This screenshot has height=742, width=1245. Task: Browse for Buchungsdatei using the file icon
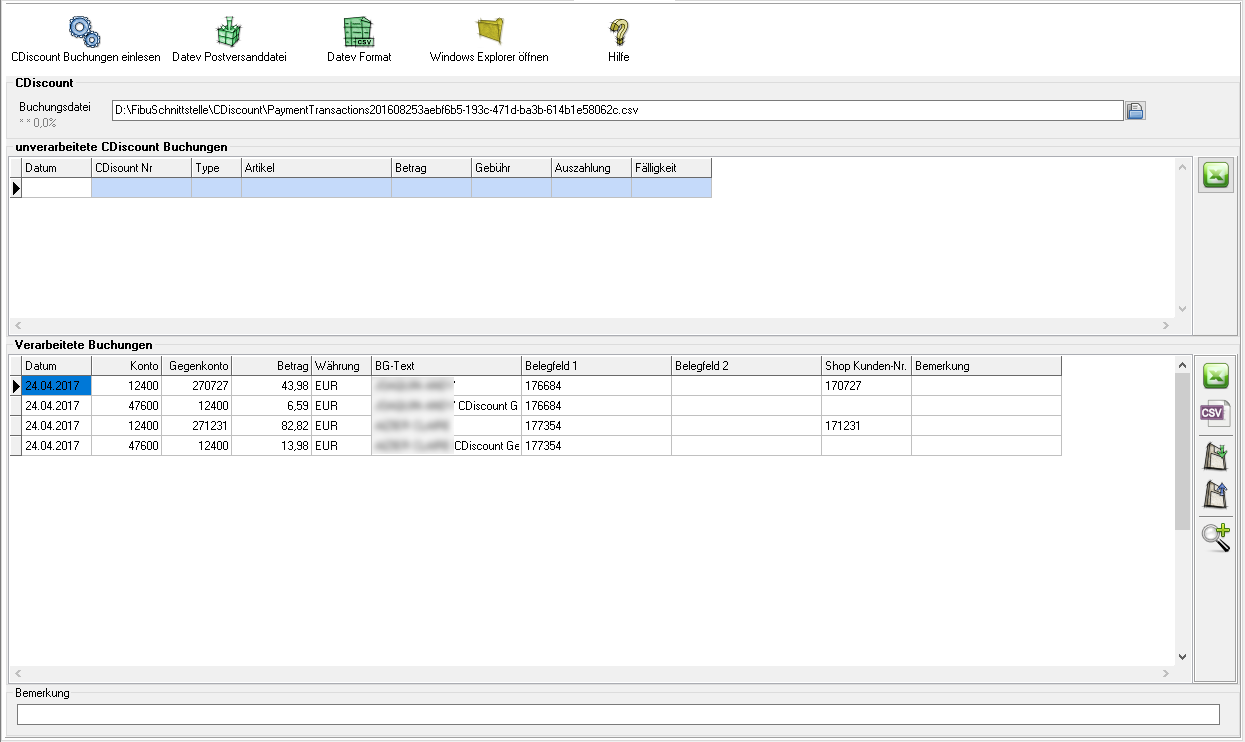[x=1135, y=111]
